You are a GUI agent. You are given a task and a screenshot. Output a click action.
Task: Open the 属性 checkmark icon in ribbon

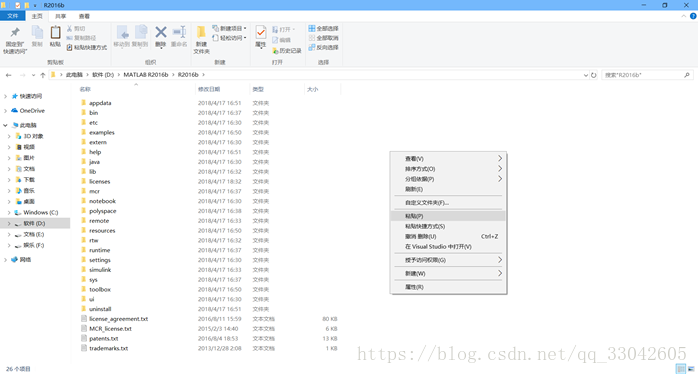pos(261,33)
